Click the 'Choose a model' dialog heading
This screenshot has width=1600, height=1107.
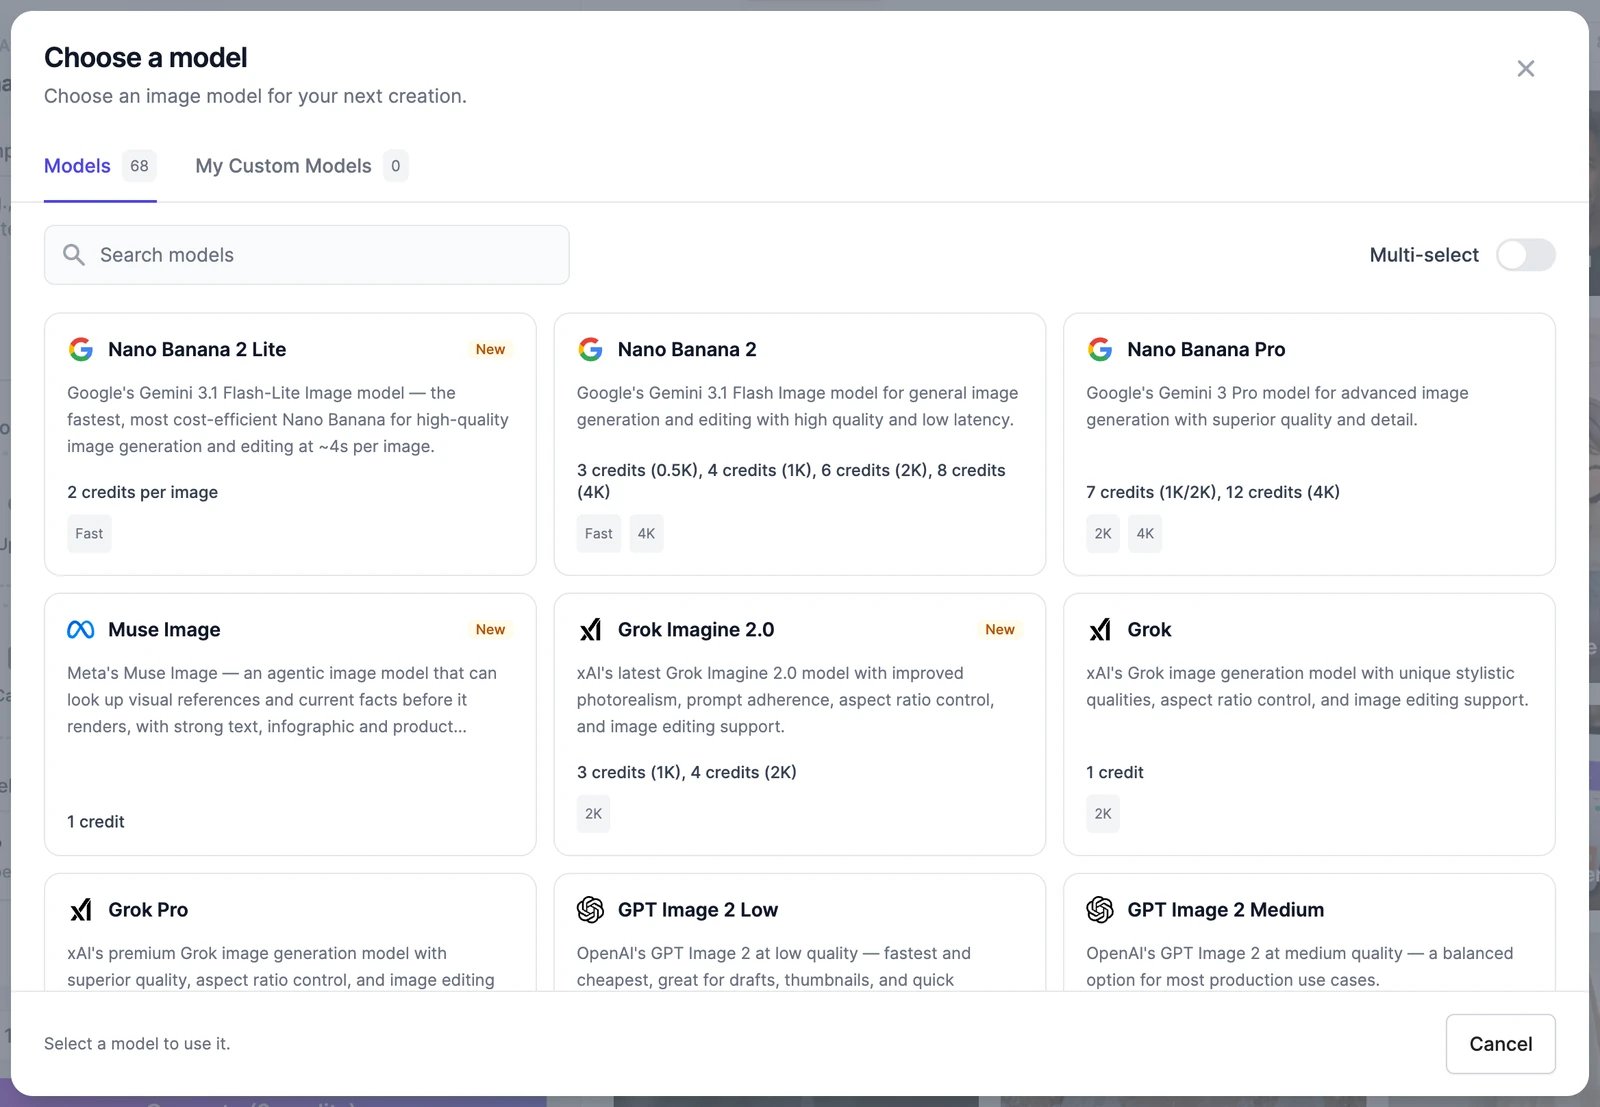[146, 58]
